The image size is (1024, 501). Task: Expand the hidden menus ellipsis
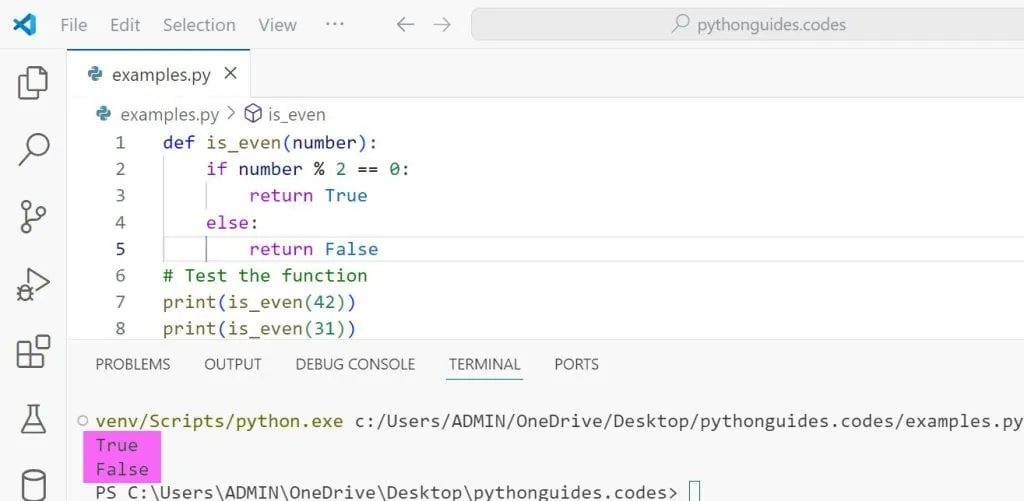click(335, 25)
